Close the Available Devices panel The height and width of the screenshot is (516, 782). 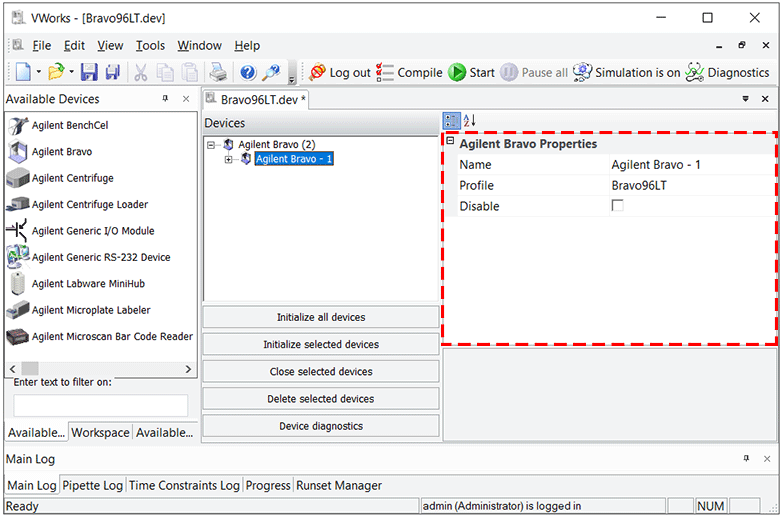(186, 99)
